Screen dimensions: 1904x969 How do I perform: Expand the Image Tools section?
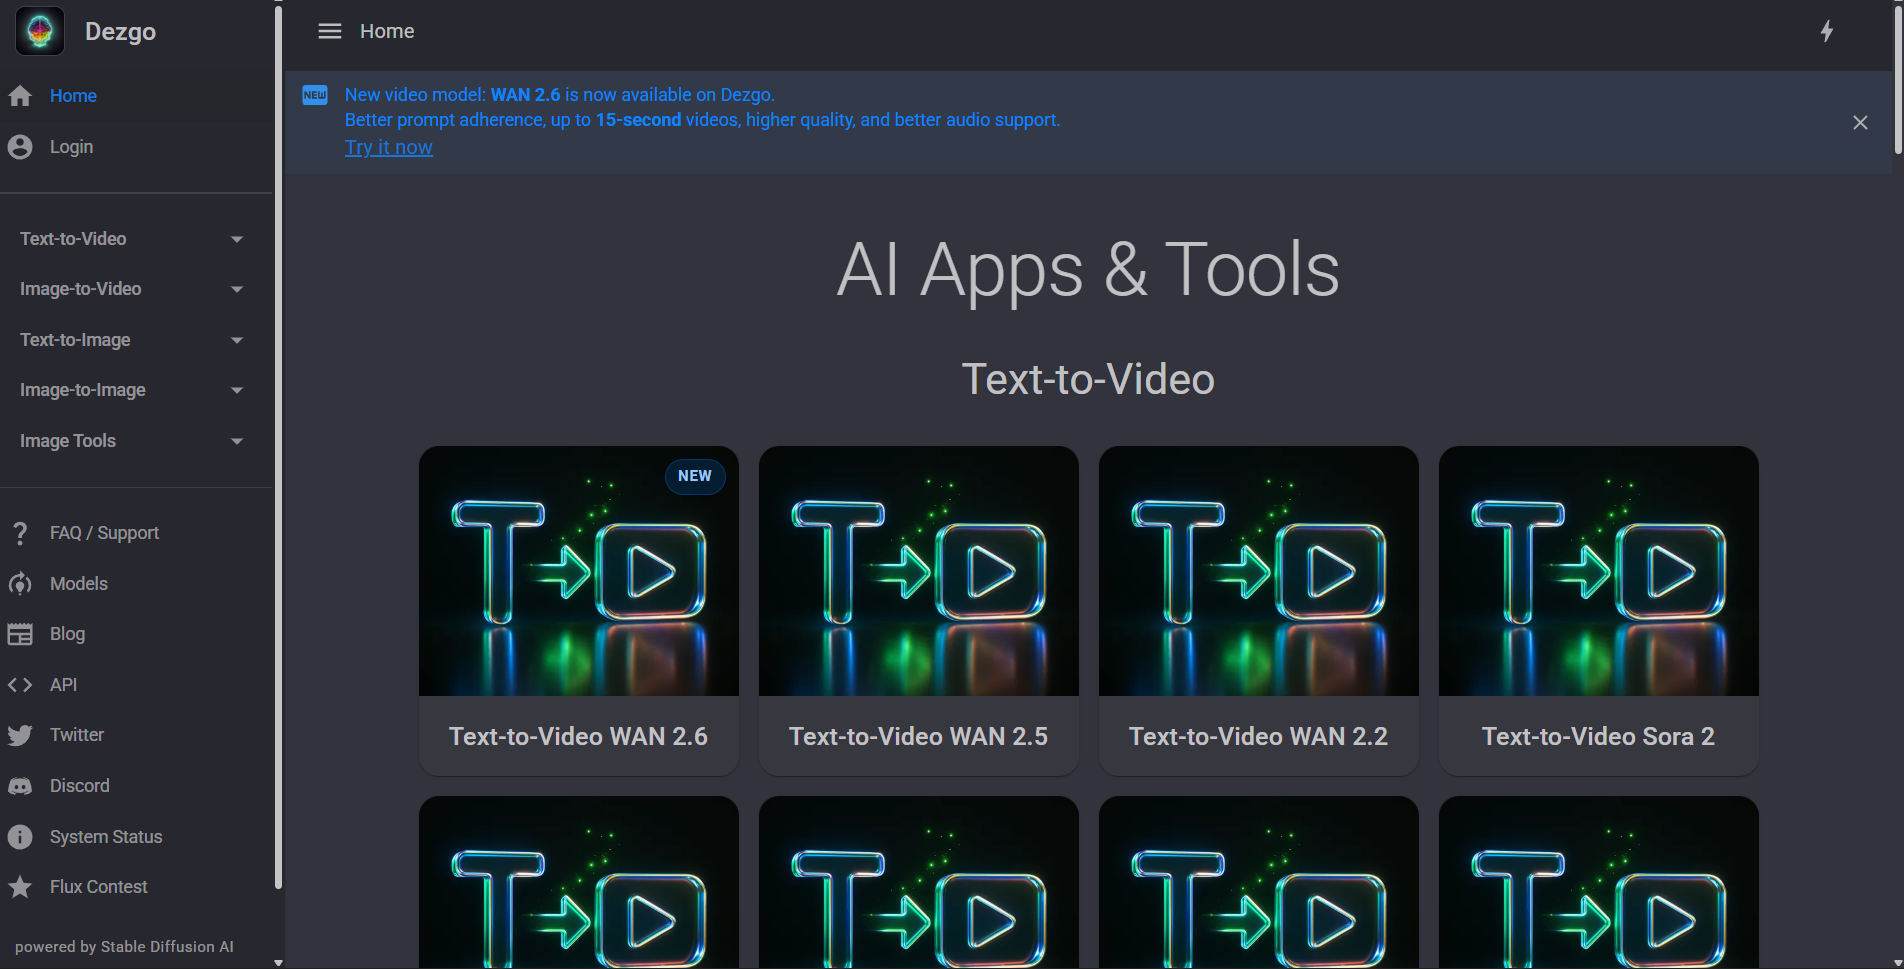[x=236, y=441]
